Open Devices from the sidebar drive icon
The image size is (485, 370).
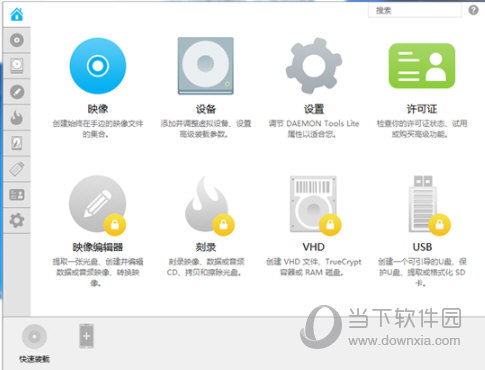pos(17,66)
